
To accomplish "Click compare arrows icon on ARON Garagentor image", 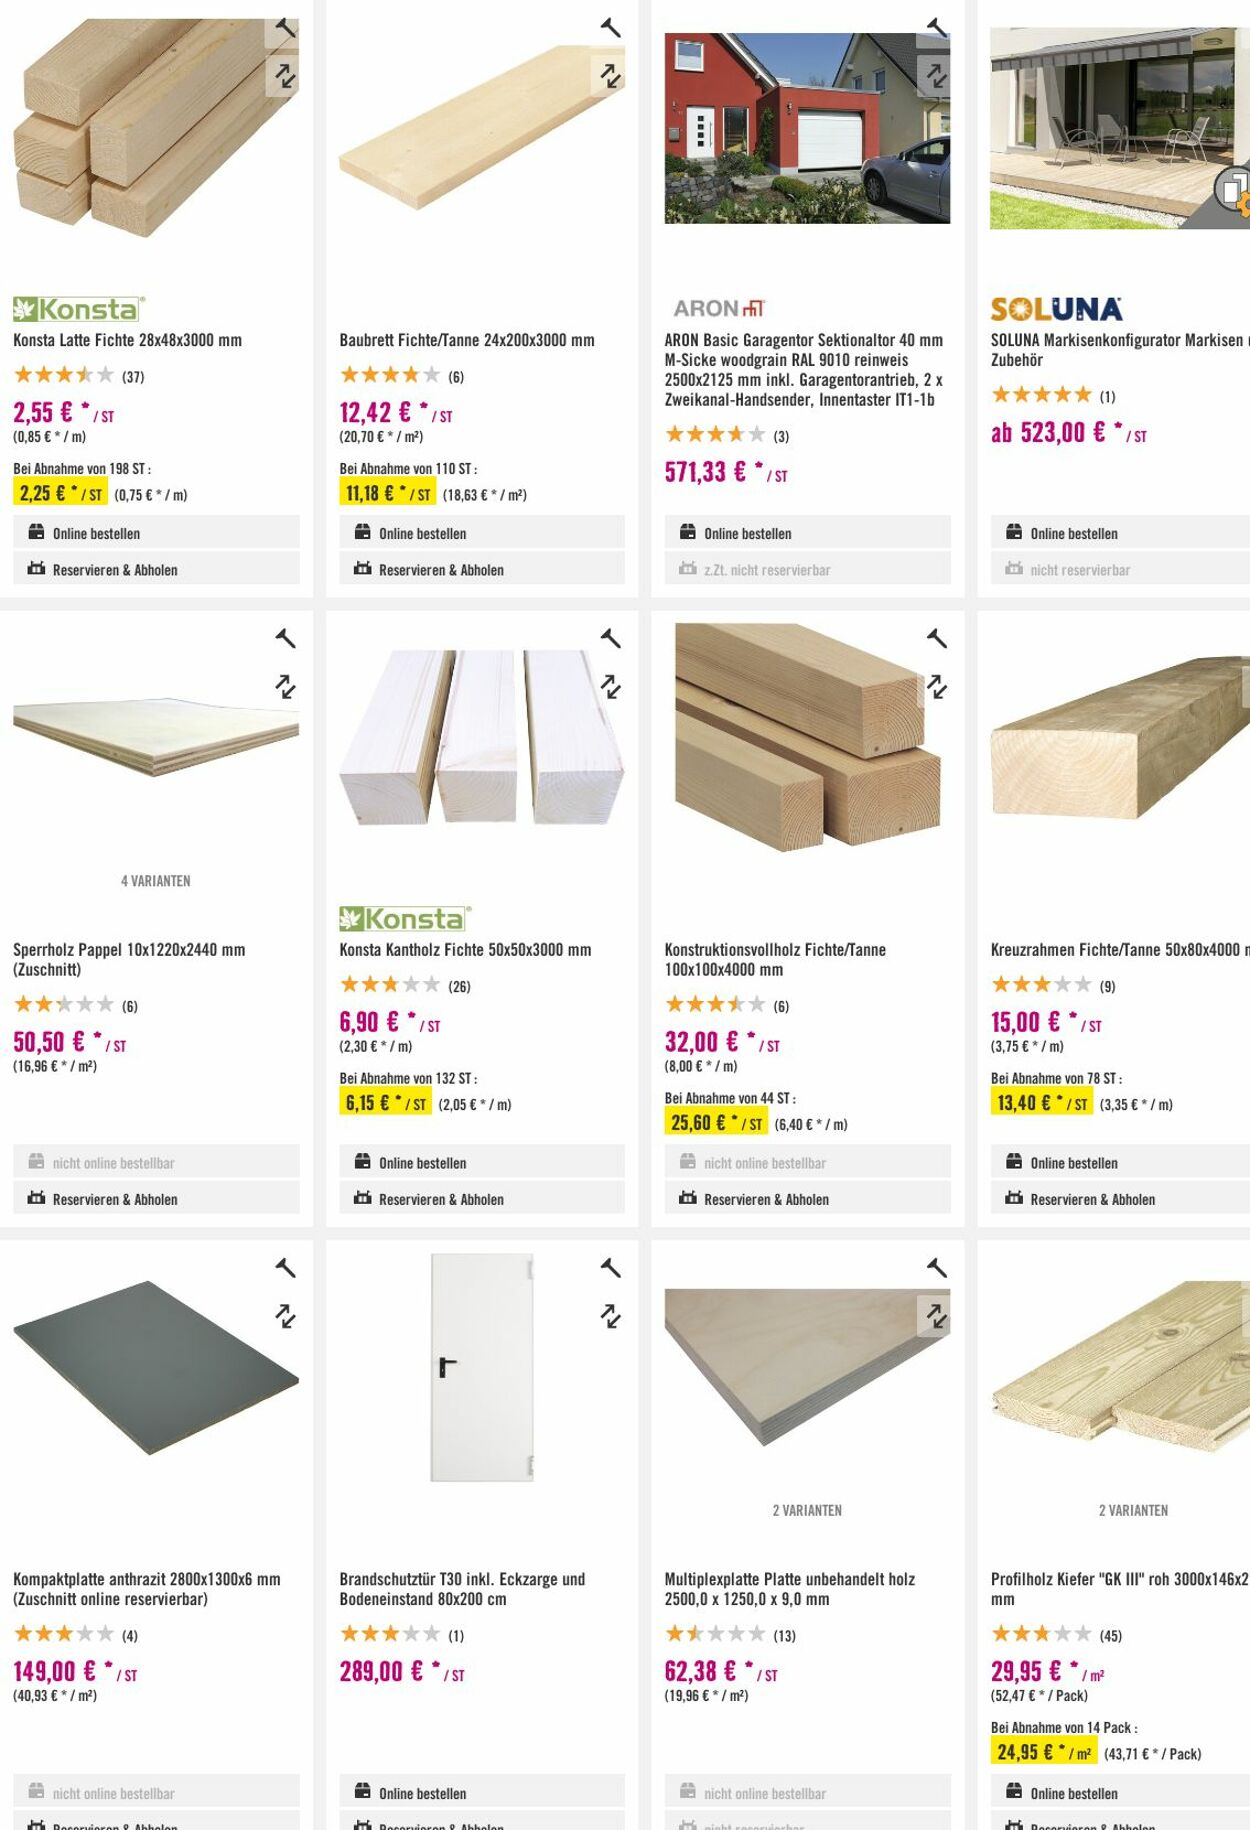I will 936,76.
